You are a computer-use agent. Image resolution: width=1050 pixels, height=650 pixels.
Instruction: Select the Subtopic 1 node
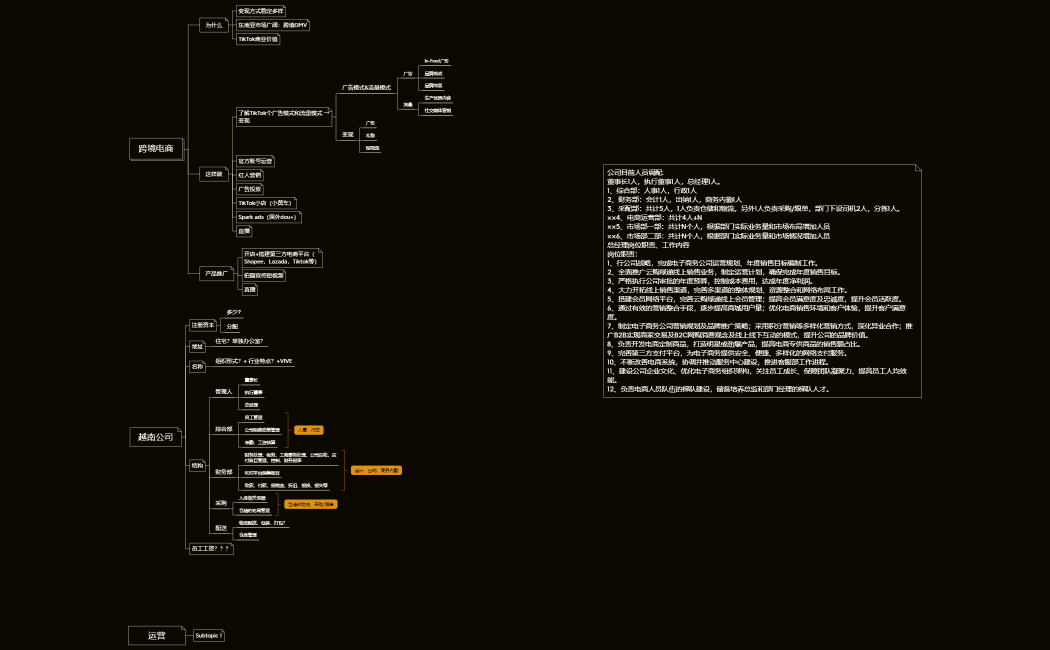click(x=209, y=635)
